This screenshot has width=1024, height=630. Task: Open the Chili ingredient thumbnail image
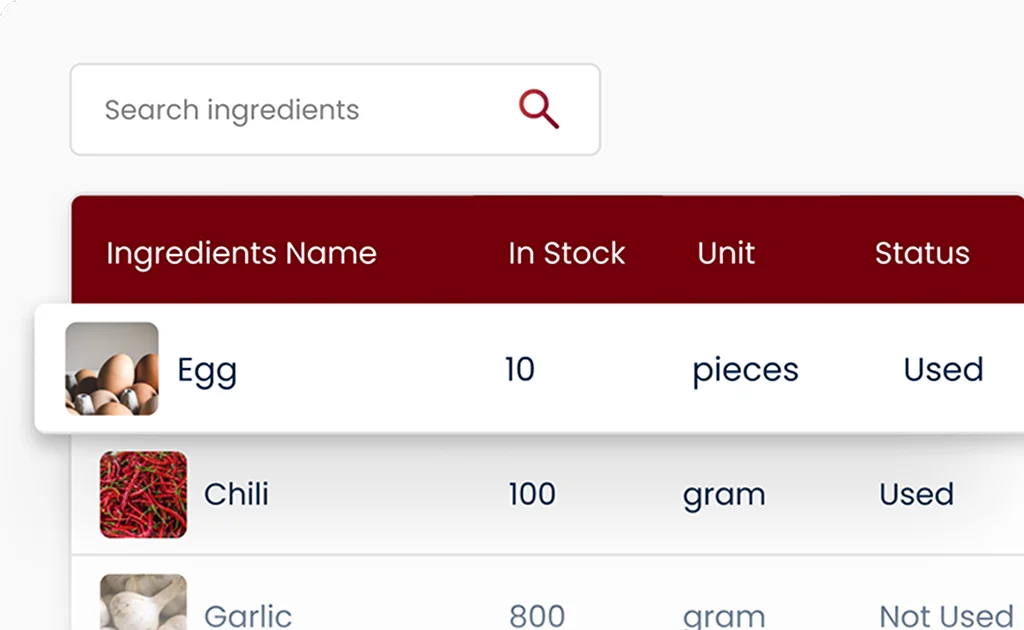tap(143, 494)
